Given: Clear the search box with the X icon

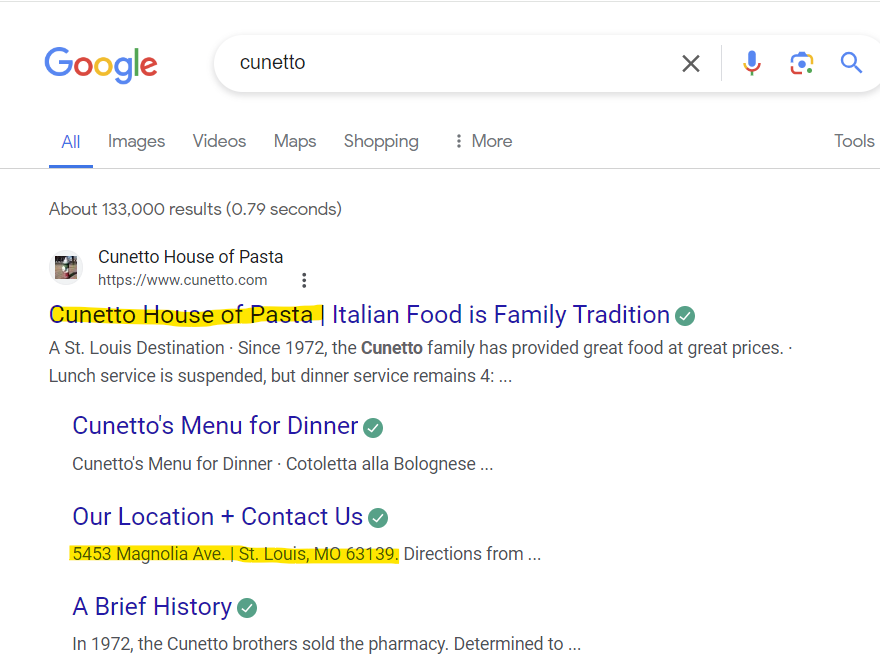Looking at the screenshot, I should click(691, 63).
